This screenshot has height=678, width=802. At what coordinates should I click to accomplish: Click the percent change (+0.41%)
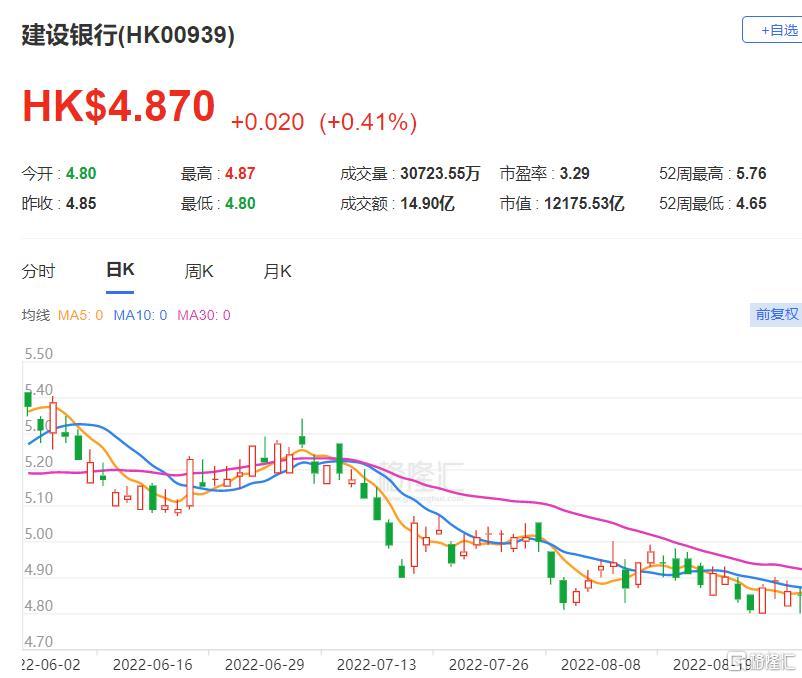click(x=368, y=123)
